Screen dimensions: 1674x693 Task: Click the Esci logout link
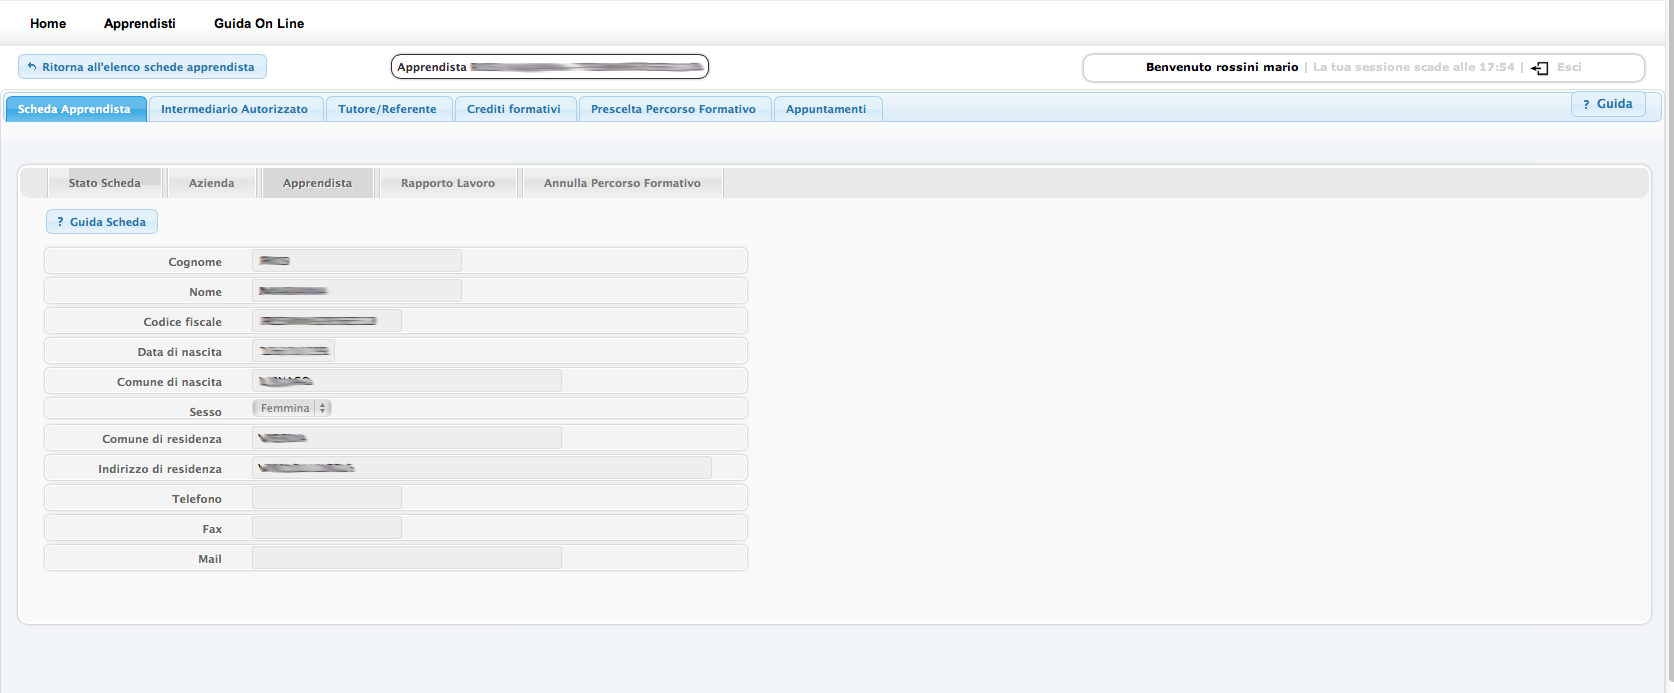[1569, 67]
